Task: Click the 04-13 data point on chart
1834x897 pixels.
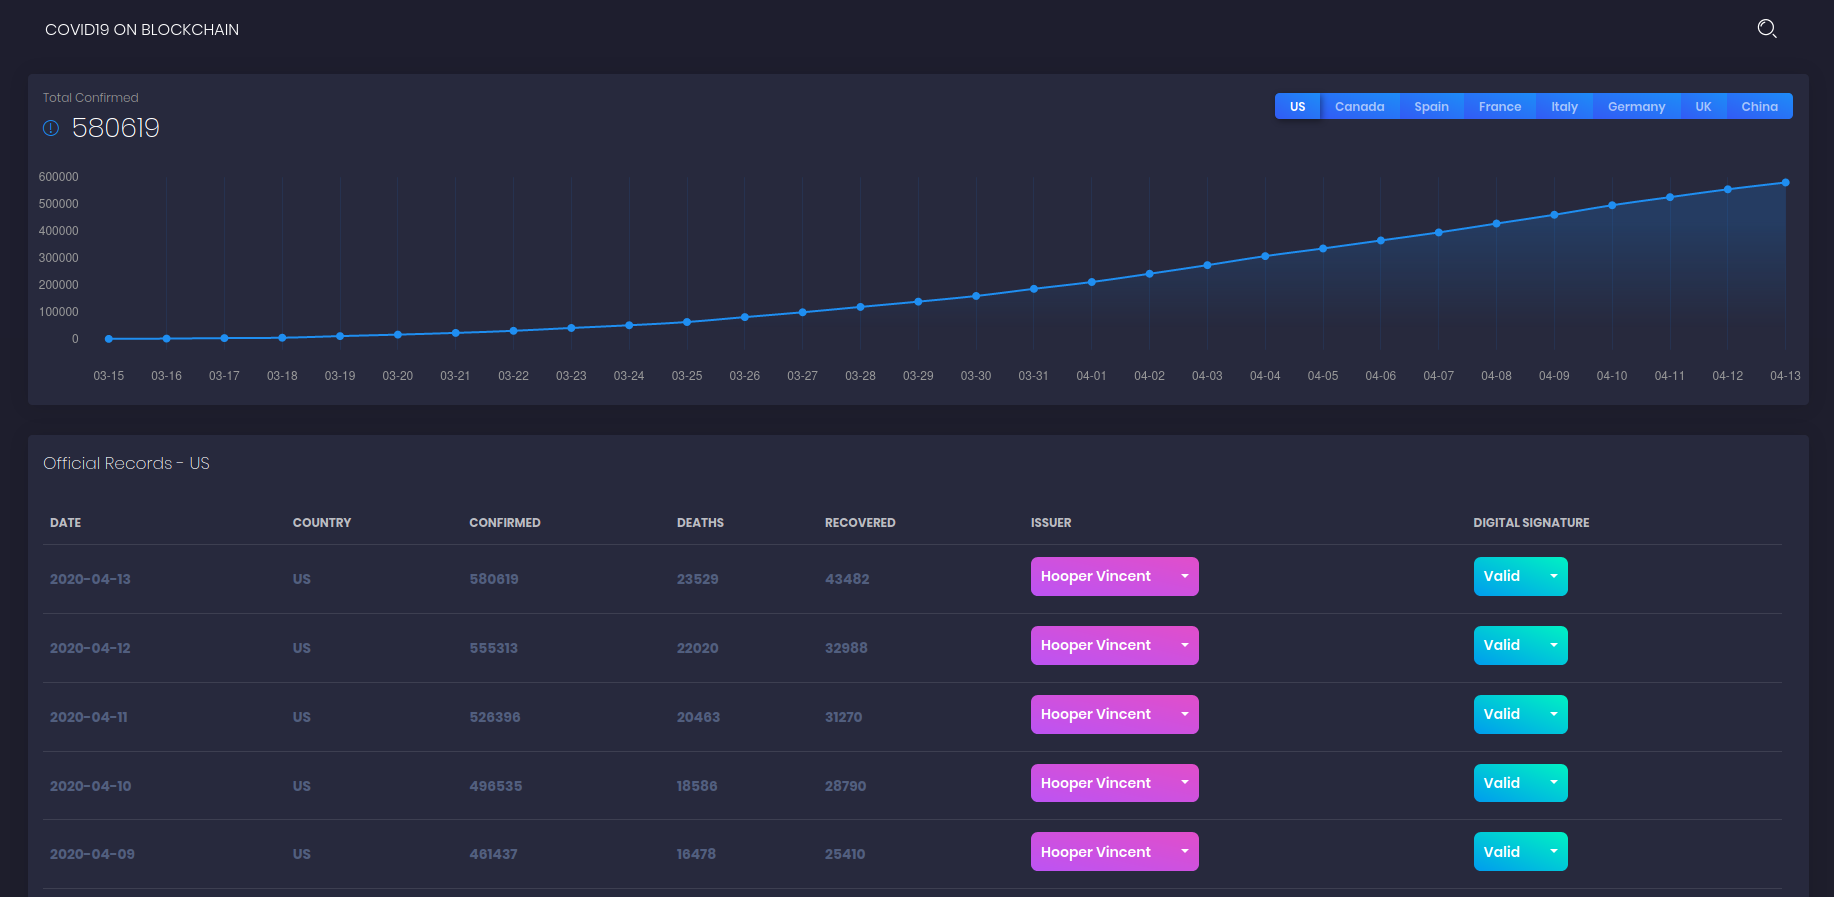Action: (1785, 183)
